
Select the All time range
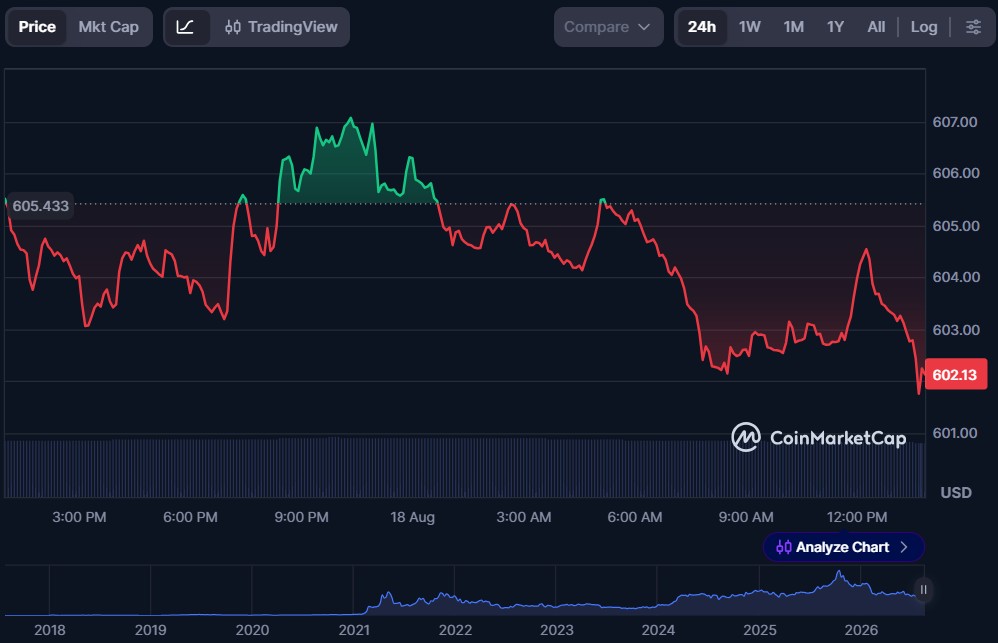click(x=876, y=27)
